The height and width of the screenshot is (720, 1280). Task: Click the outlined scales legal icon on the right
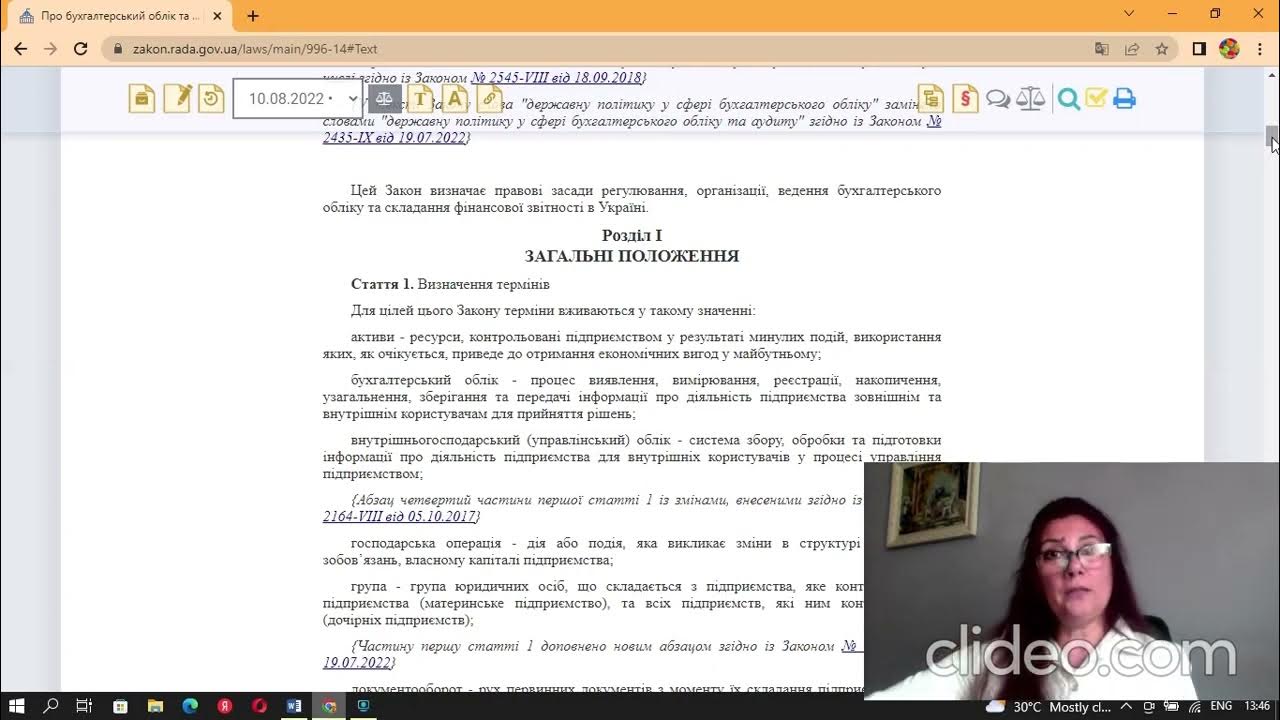(1030, 98)
